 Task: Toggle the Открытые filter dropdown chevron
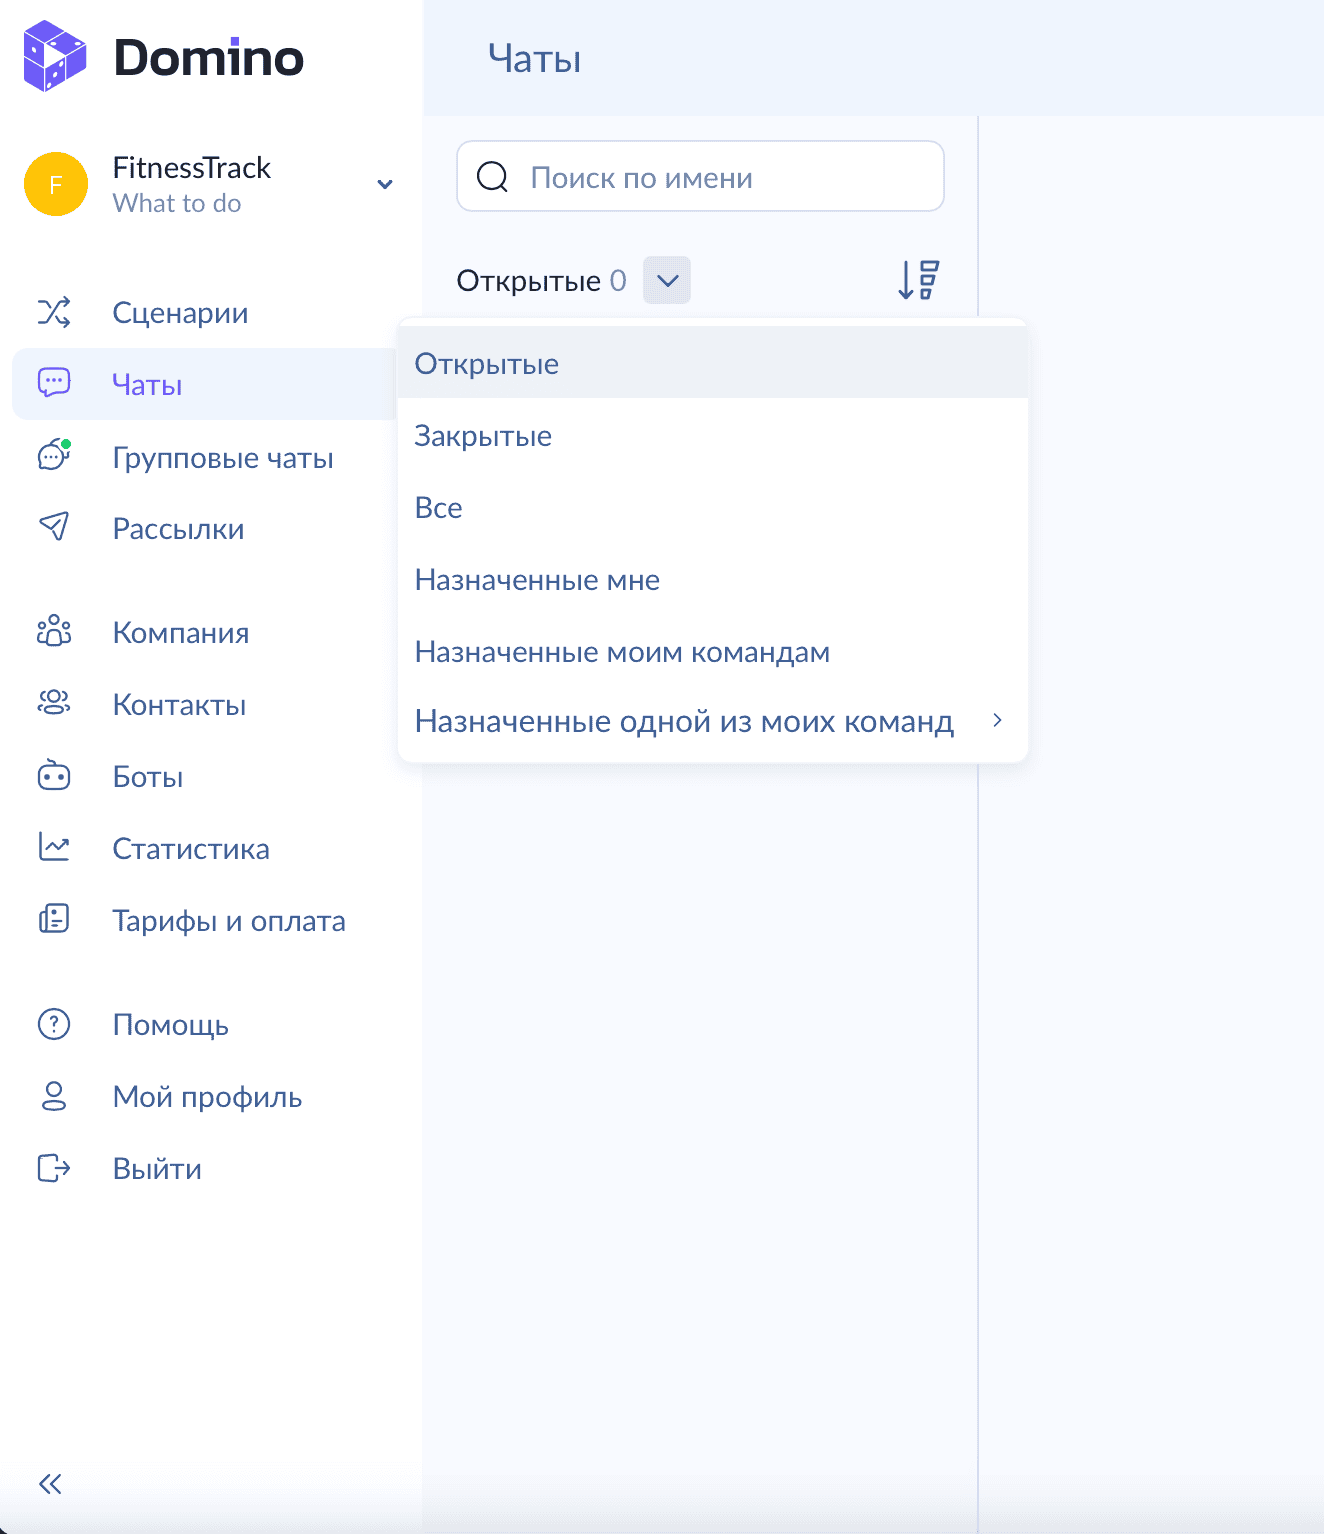(x=667, y=280)
